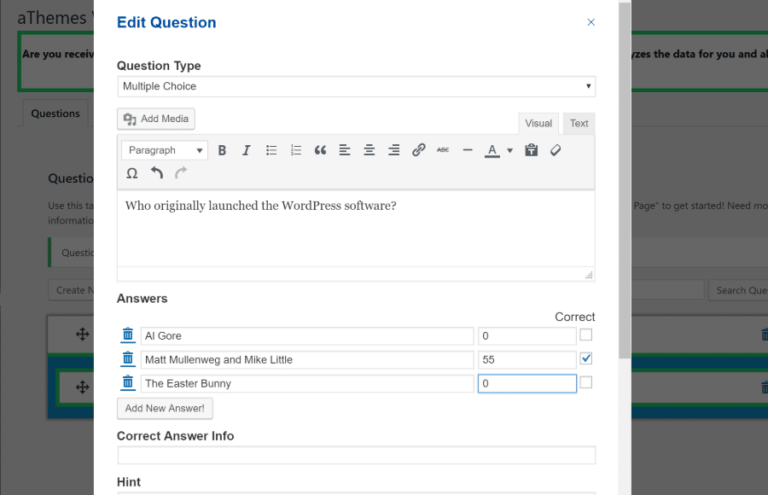Undo the last edit
The image size is (768, 495).
157,173
